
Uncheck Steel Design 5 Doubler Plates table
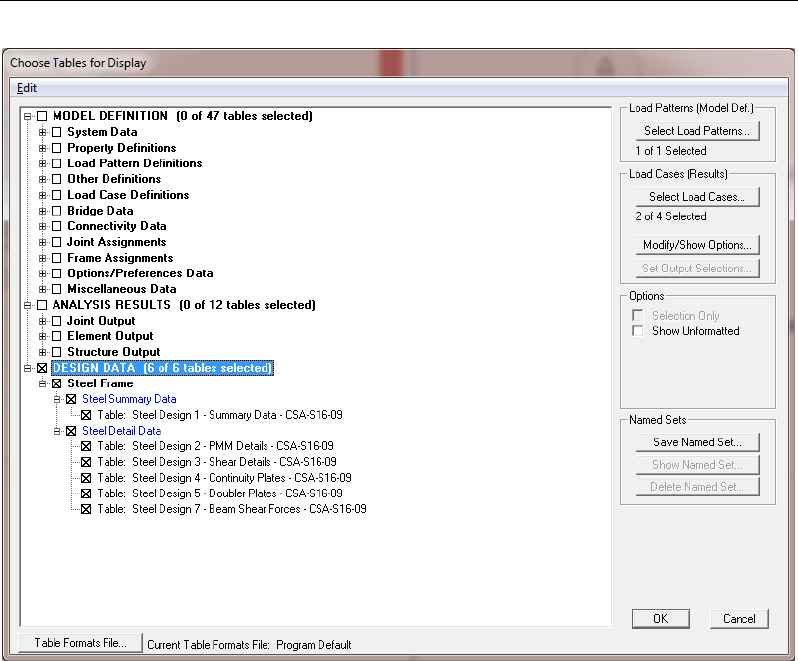click(86, 494)
